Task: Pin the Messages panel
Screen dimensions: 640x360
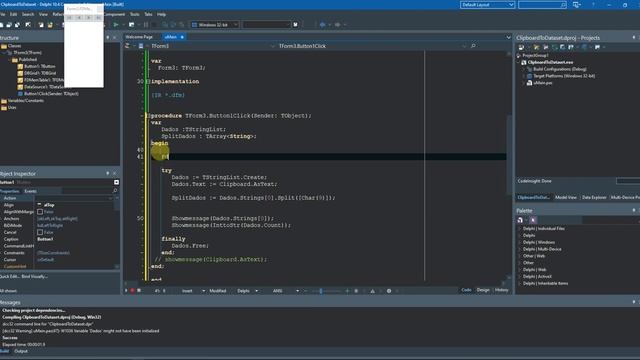Action: [x=634, y=302]
